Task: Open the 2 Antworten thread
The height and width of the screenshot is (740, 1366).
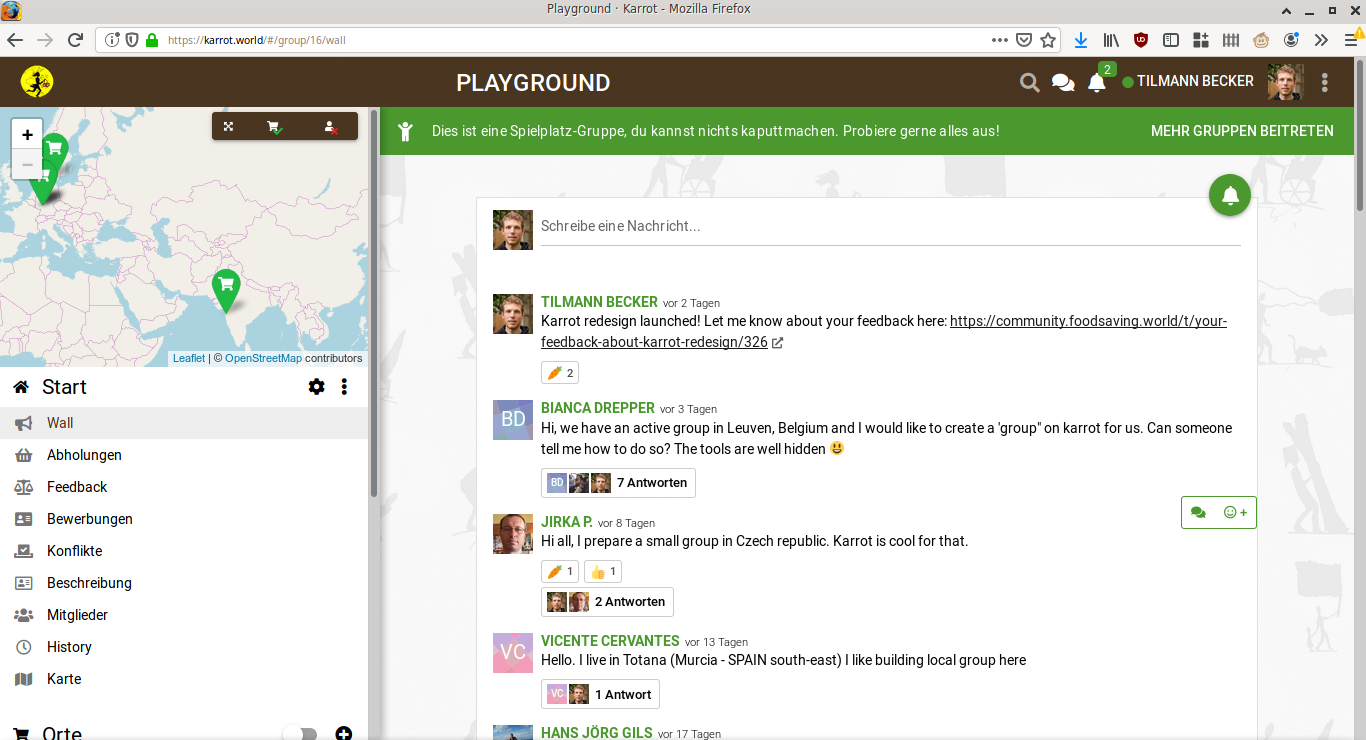Action: point(607,602)
